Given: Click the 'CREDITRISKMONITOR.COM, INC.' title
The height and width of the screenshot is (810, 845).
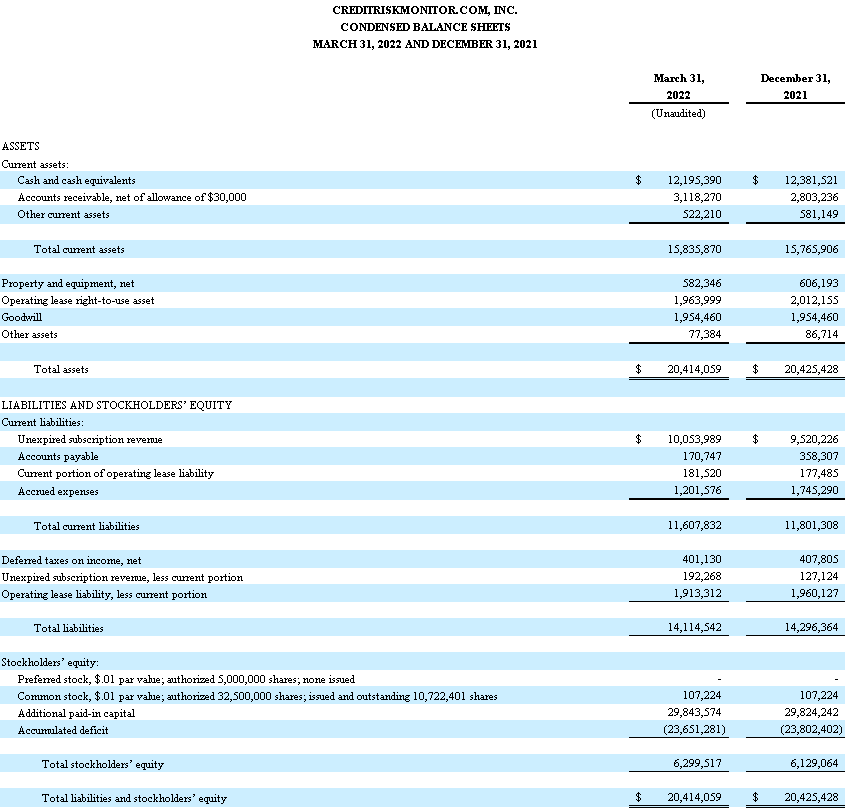Looking at the screenshot, I should [425, 10].
